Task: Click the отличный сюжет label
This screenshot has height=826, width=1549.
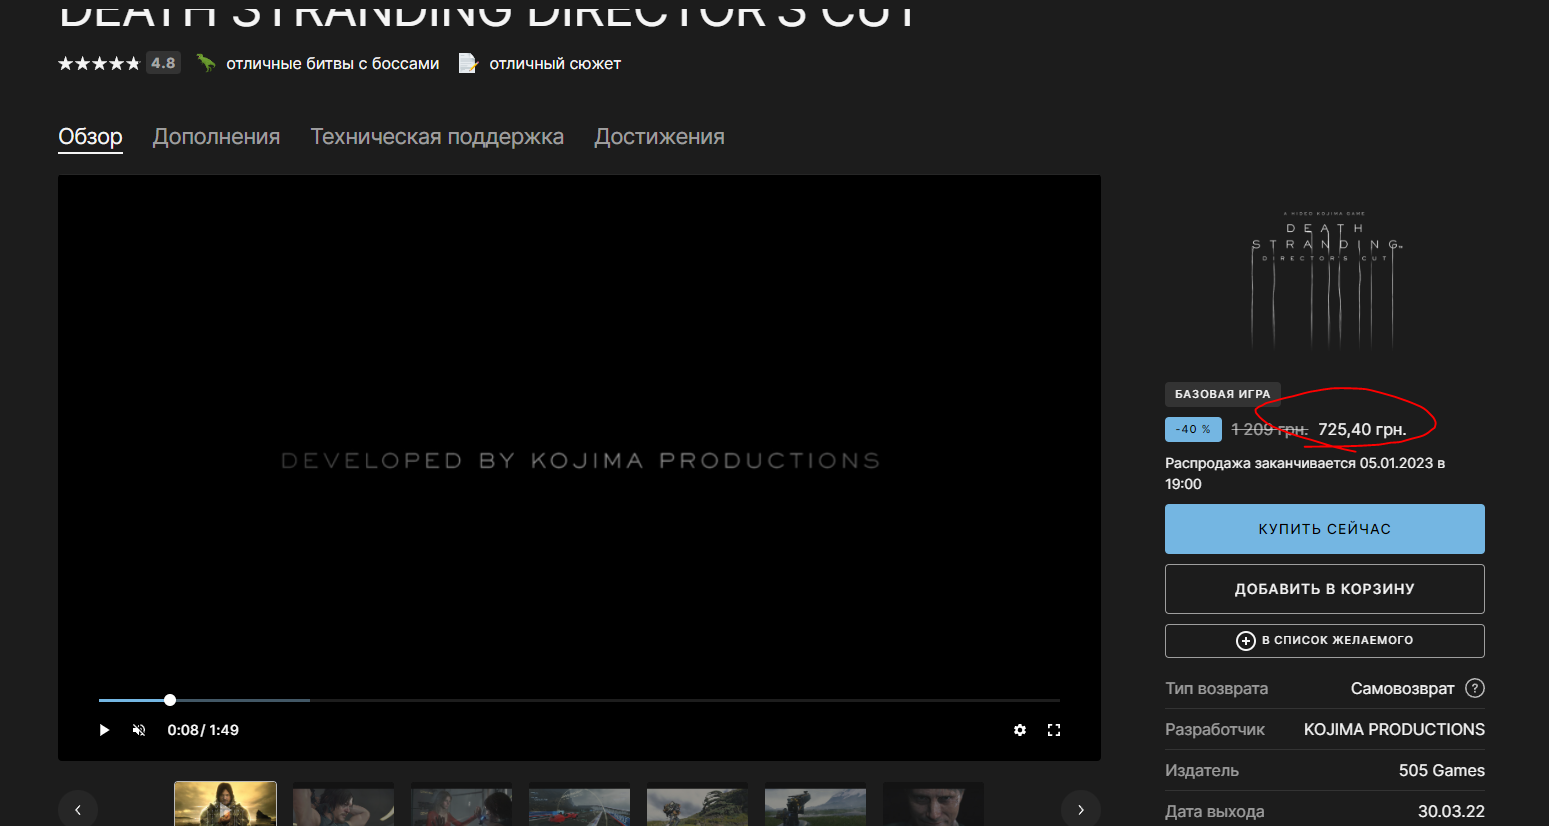Action: 555,64
